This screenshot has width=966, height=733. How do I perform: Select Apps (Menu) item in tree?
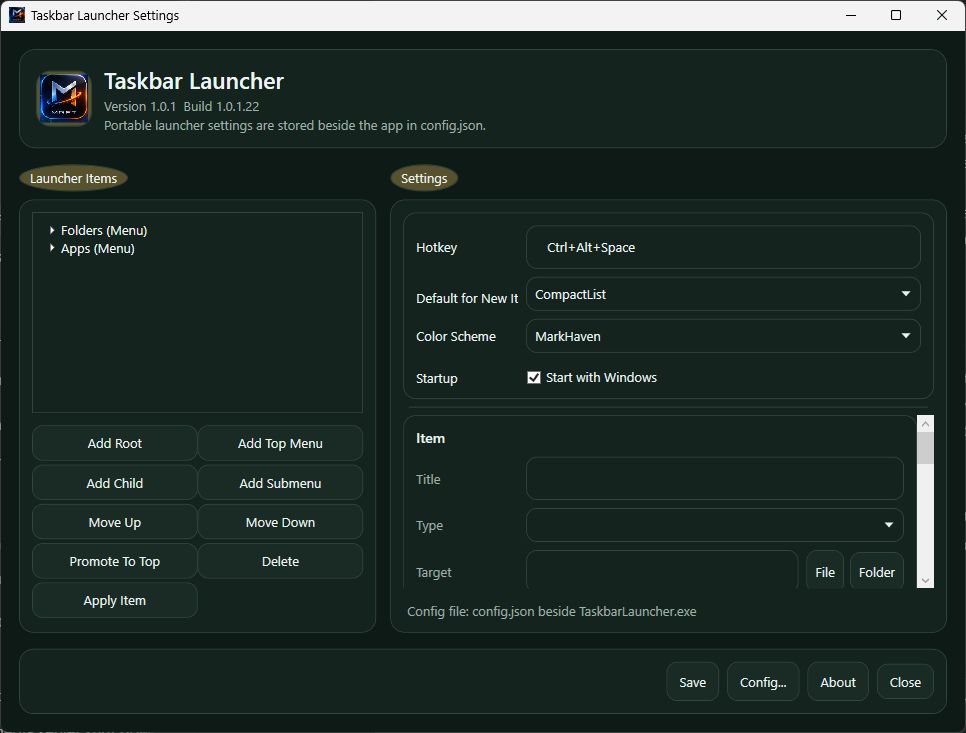point(97,248)
